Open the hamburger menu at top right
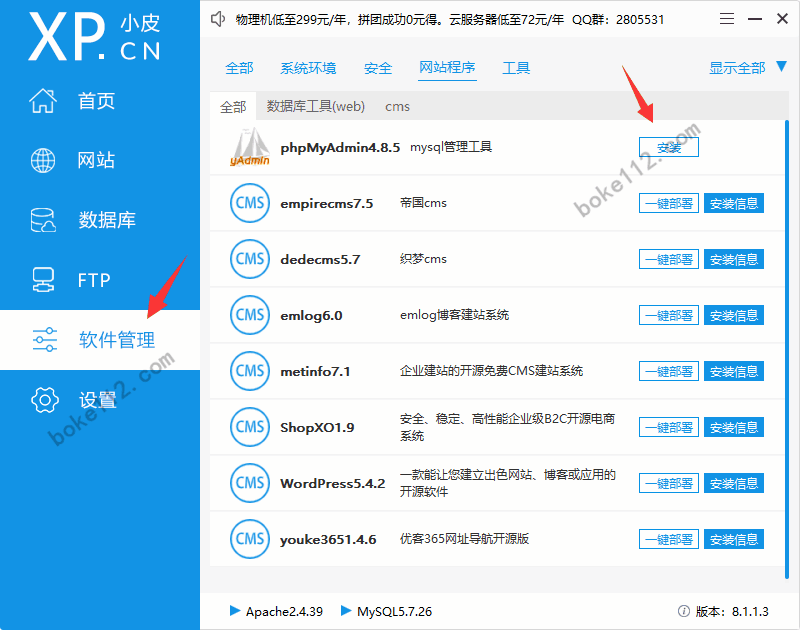This screenshot has width=800, height=630. point(727,18)
